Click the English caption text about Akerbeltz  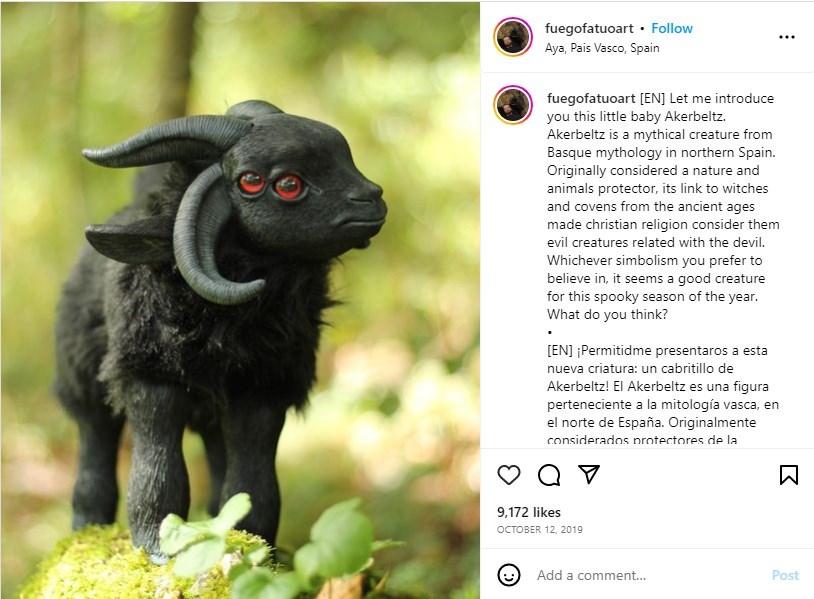(x=663, y=206)
